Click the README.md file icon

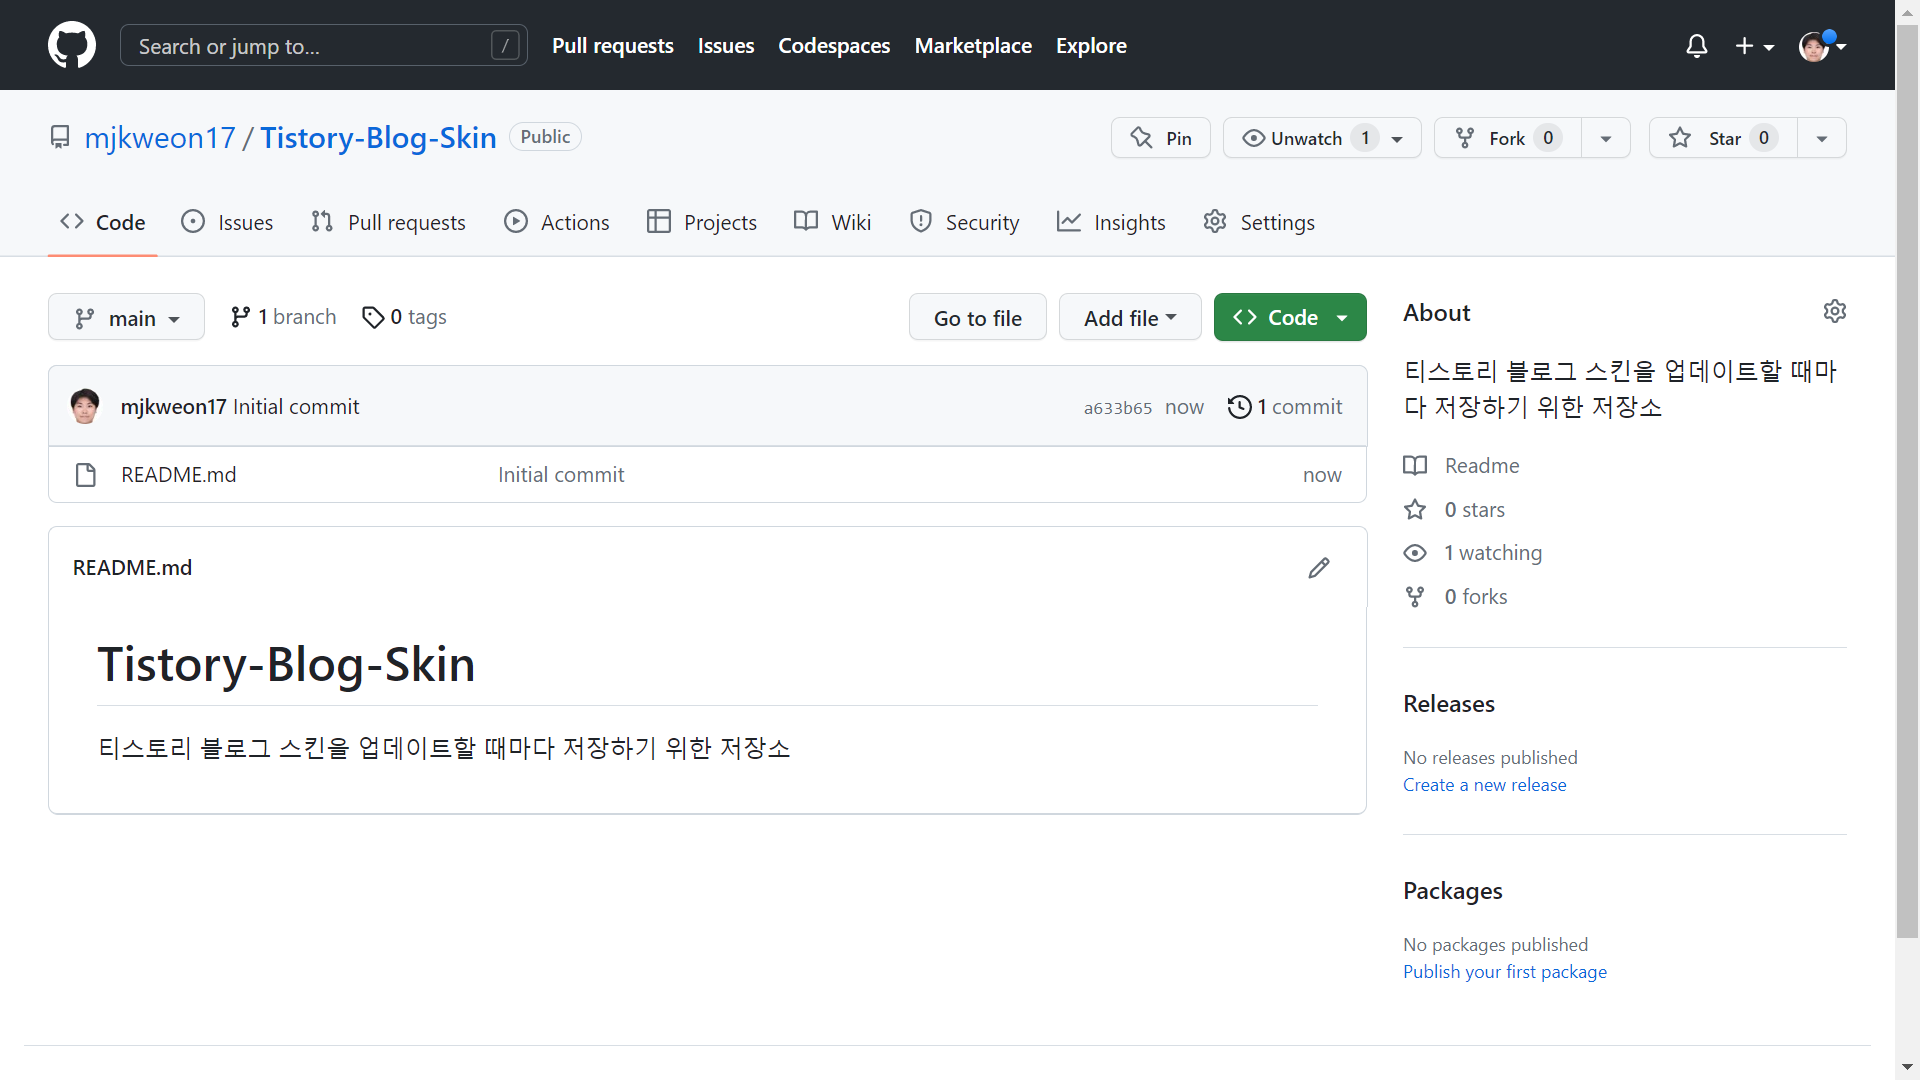86,475
